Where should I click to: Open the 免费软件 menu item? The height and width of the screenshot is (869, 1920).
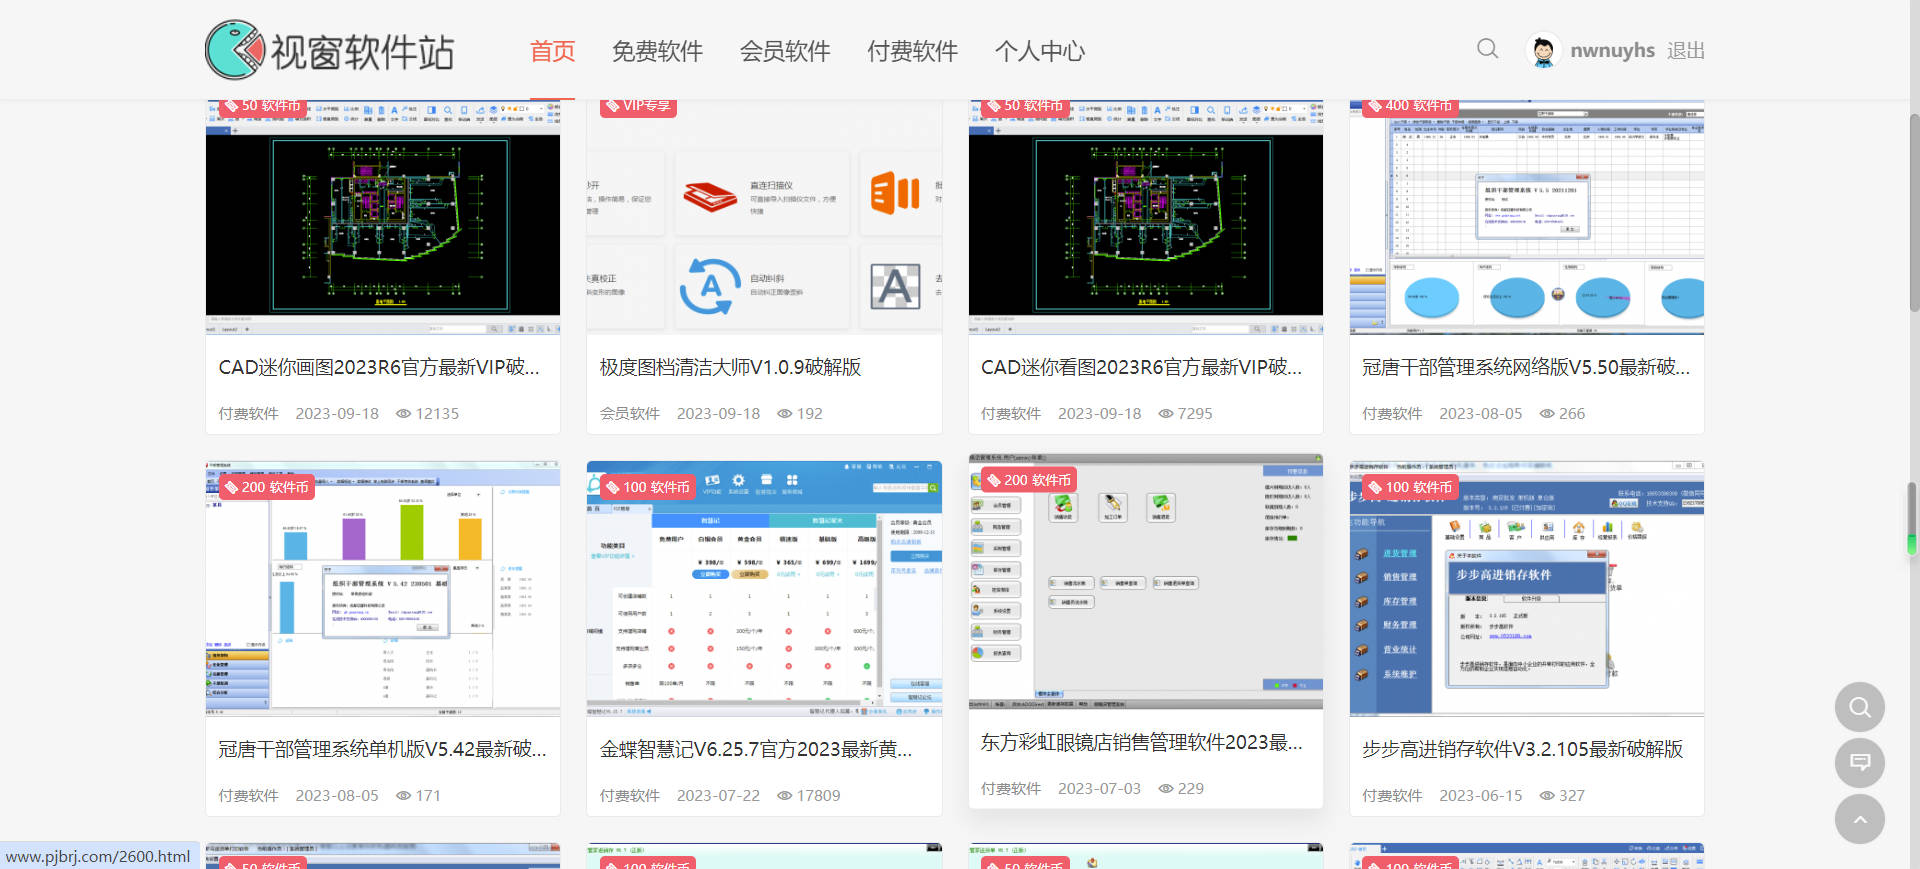[x=657, y=51]
